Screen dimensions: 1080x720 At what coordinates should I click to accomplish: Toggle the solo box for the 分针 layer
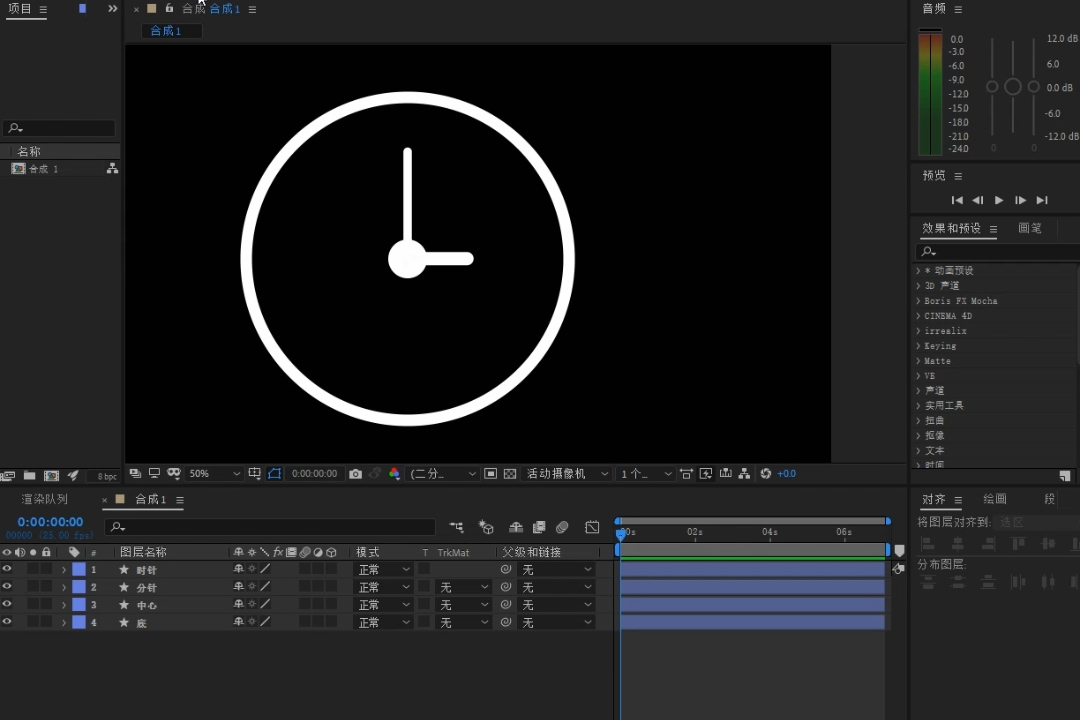pos(33,586)
